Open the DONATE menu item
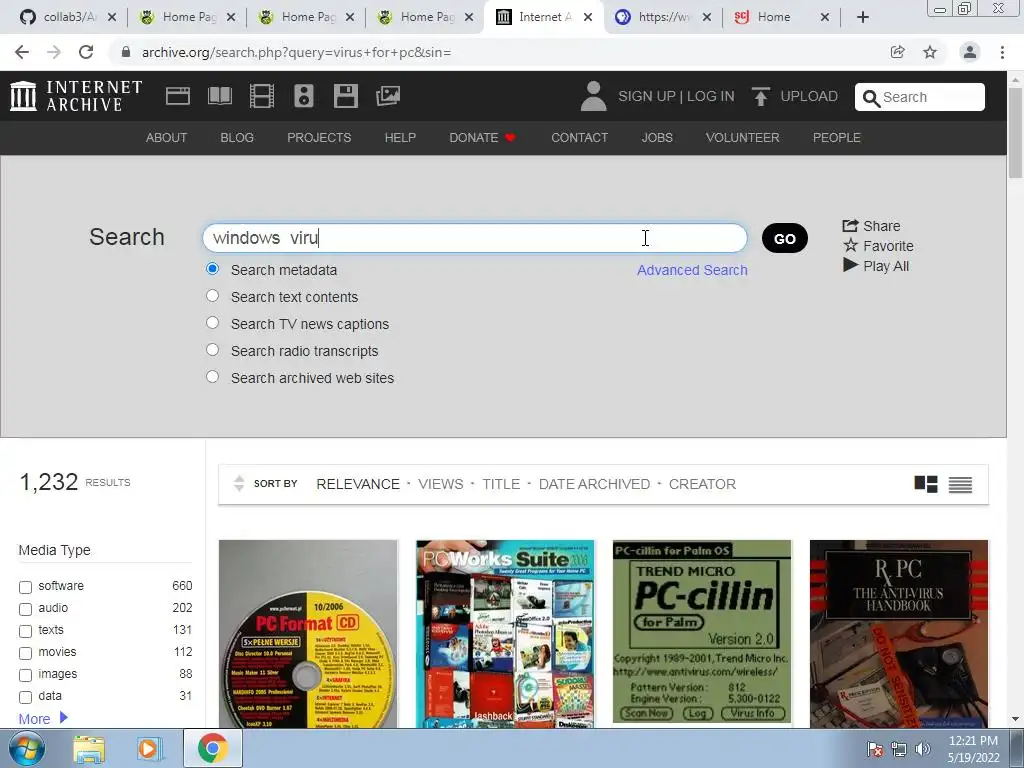The image size is (1024, 768). pos(483,138)
